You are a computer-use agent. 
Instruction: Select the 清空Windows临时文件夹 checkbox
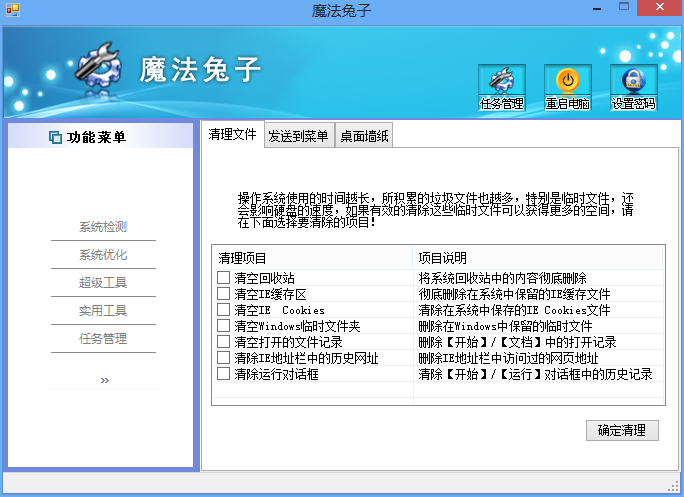click(x=223, y=326)
